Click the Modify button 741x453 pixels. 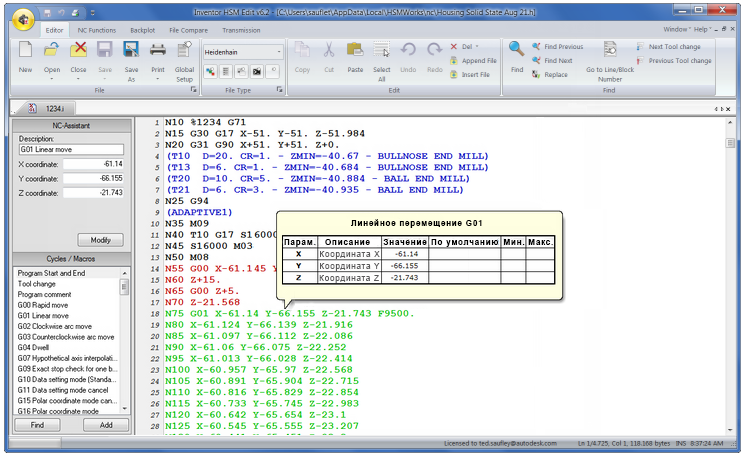[100, 240]
